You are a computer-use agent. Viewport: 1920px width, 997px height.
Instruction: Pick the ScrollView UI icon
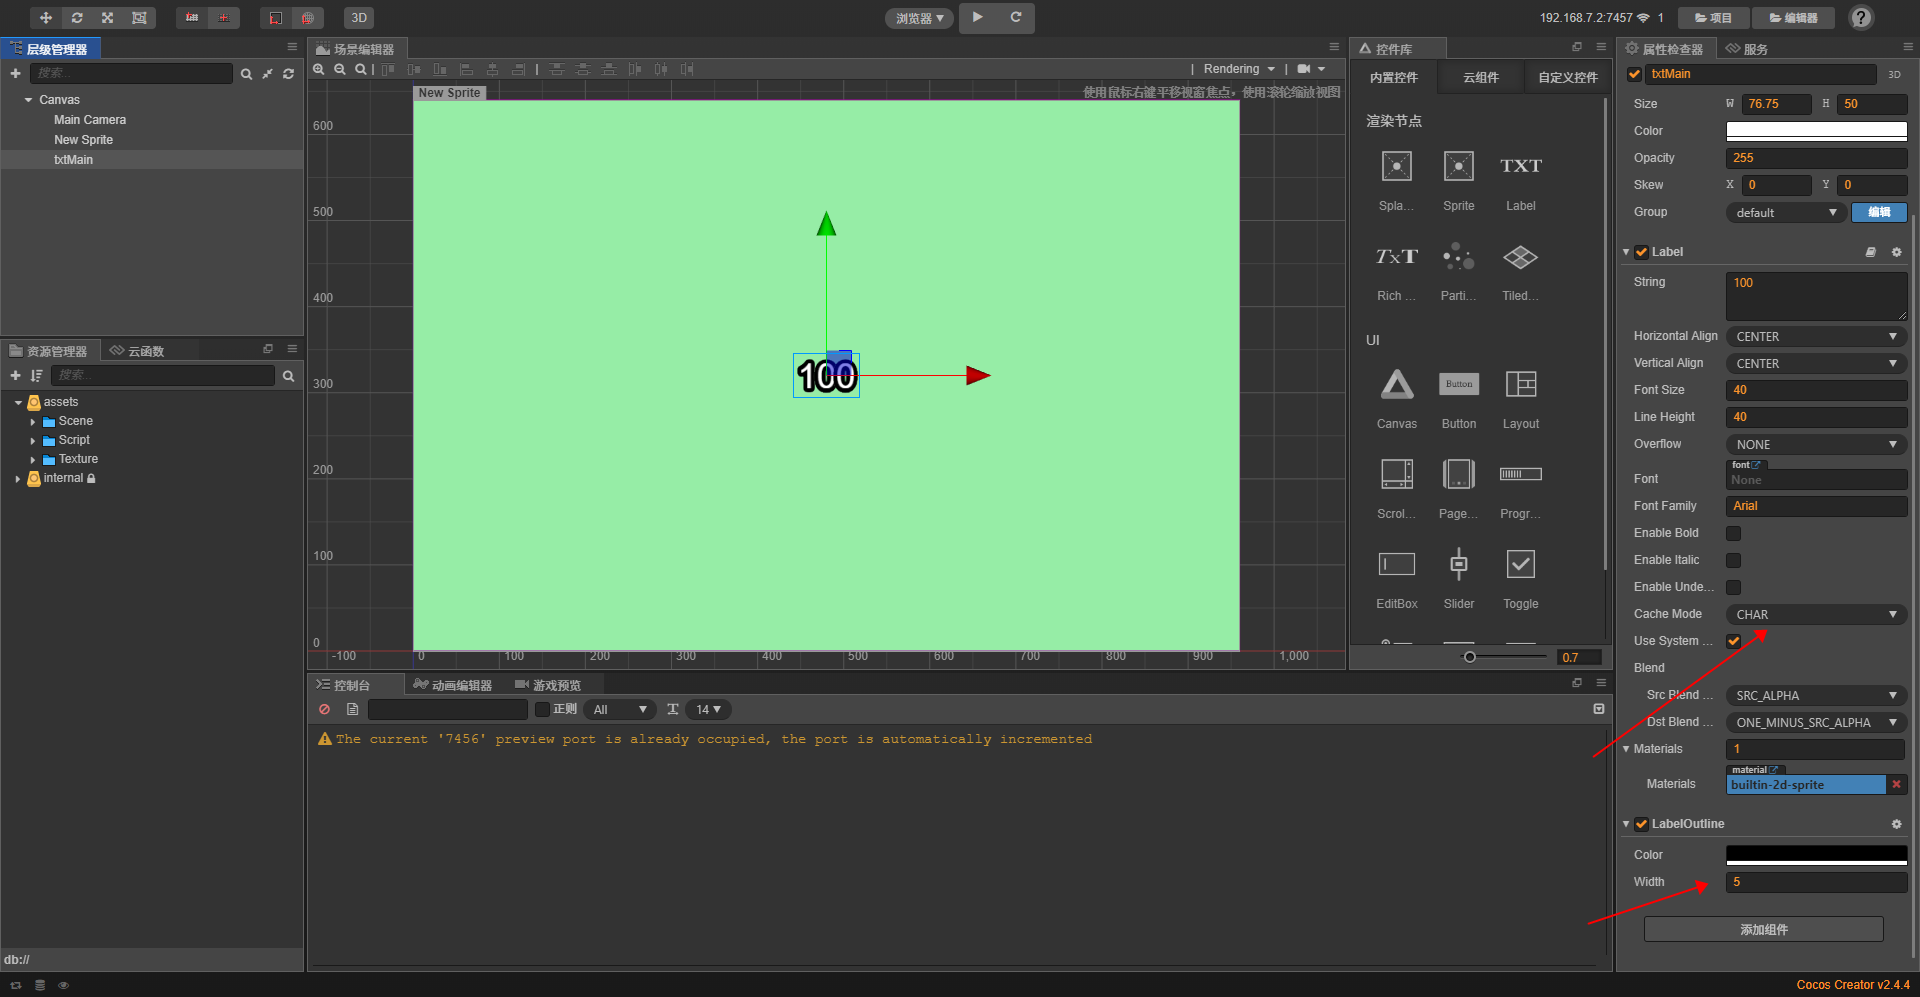click(1397, 474)
